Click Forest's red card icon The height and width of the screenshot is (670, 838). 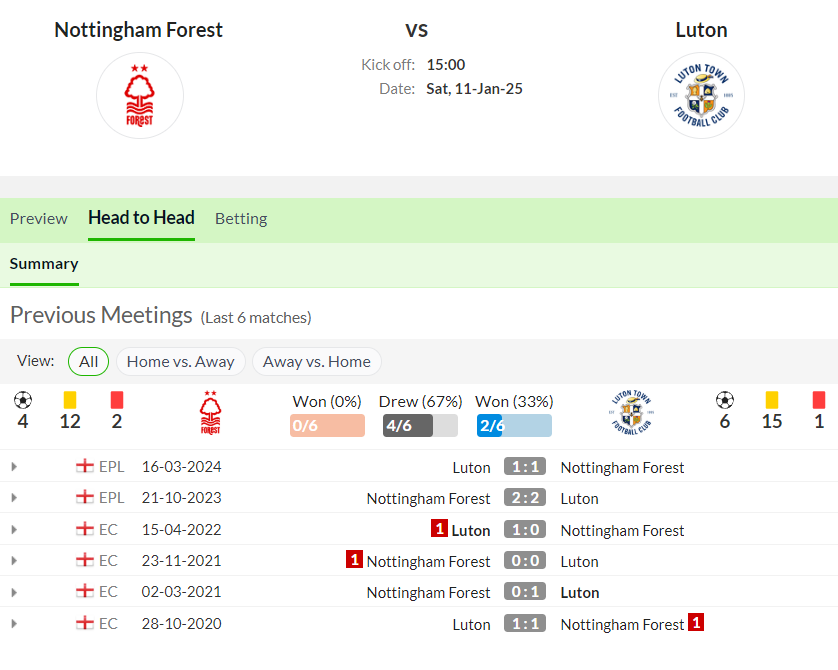[117, 400]
